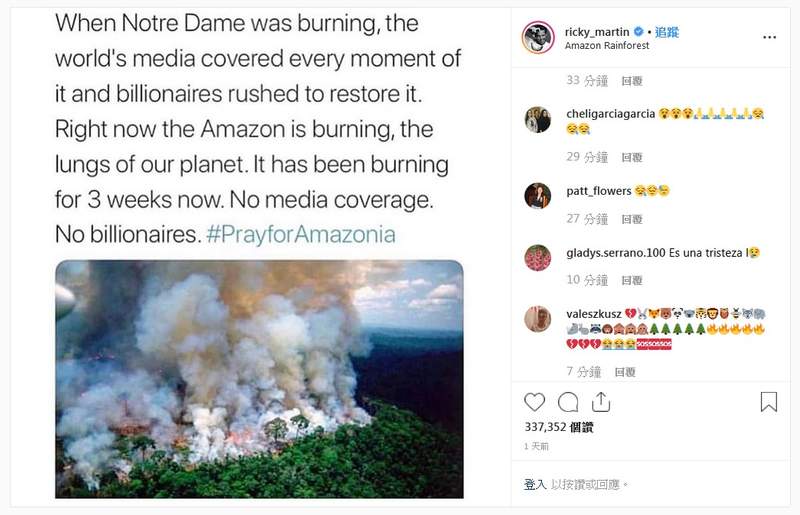
Task: Save post with bookmark icon
Action: tap(768, 402)
